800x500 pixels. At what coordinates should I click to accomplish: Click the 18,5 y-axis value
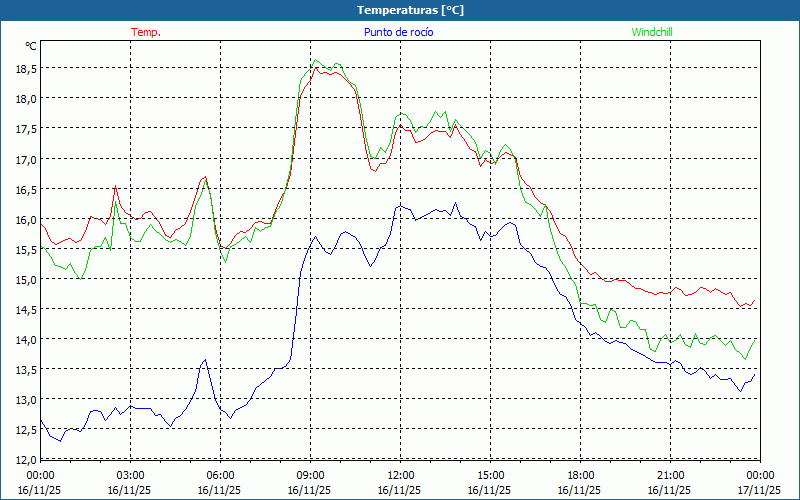(x=26, y=68)
